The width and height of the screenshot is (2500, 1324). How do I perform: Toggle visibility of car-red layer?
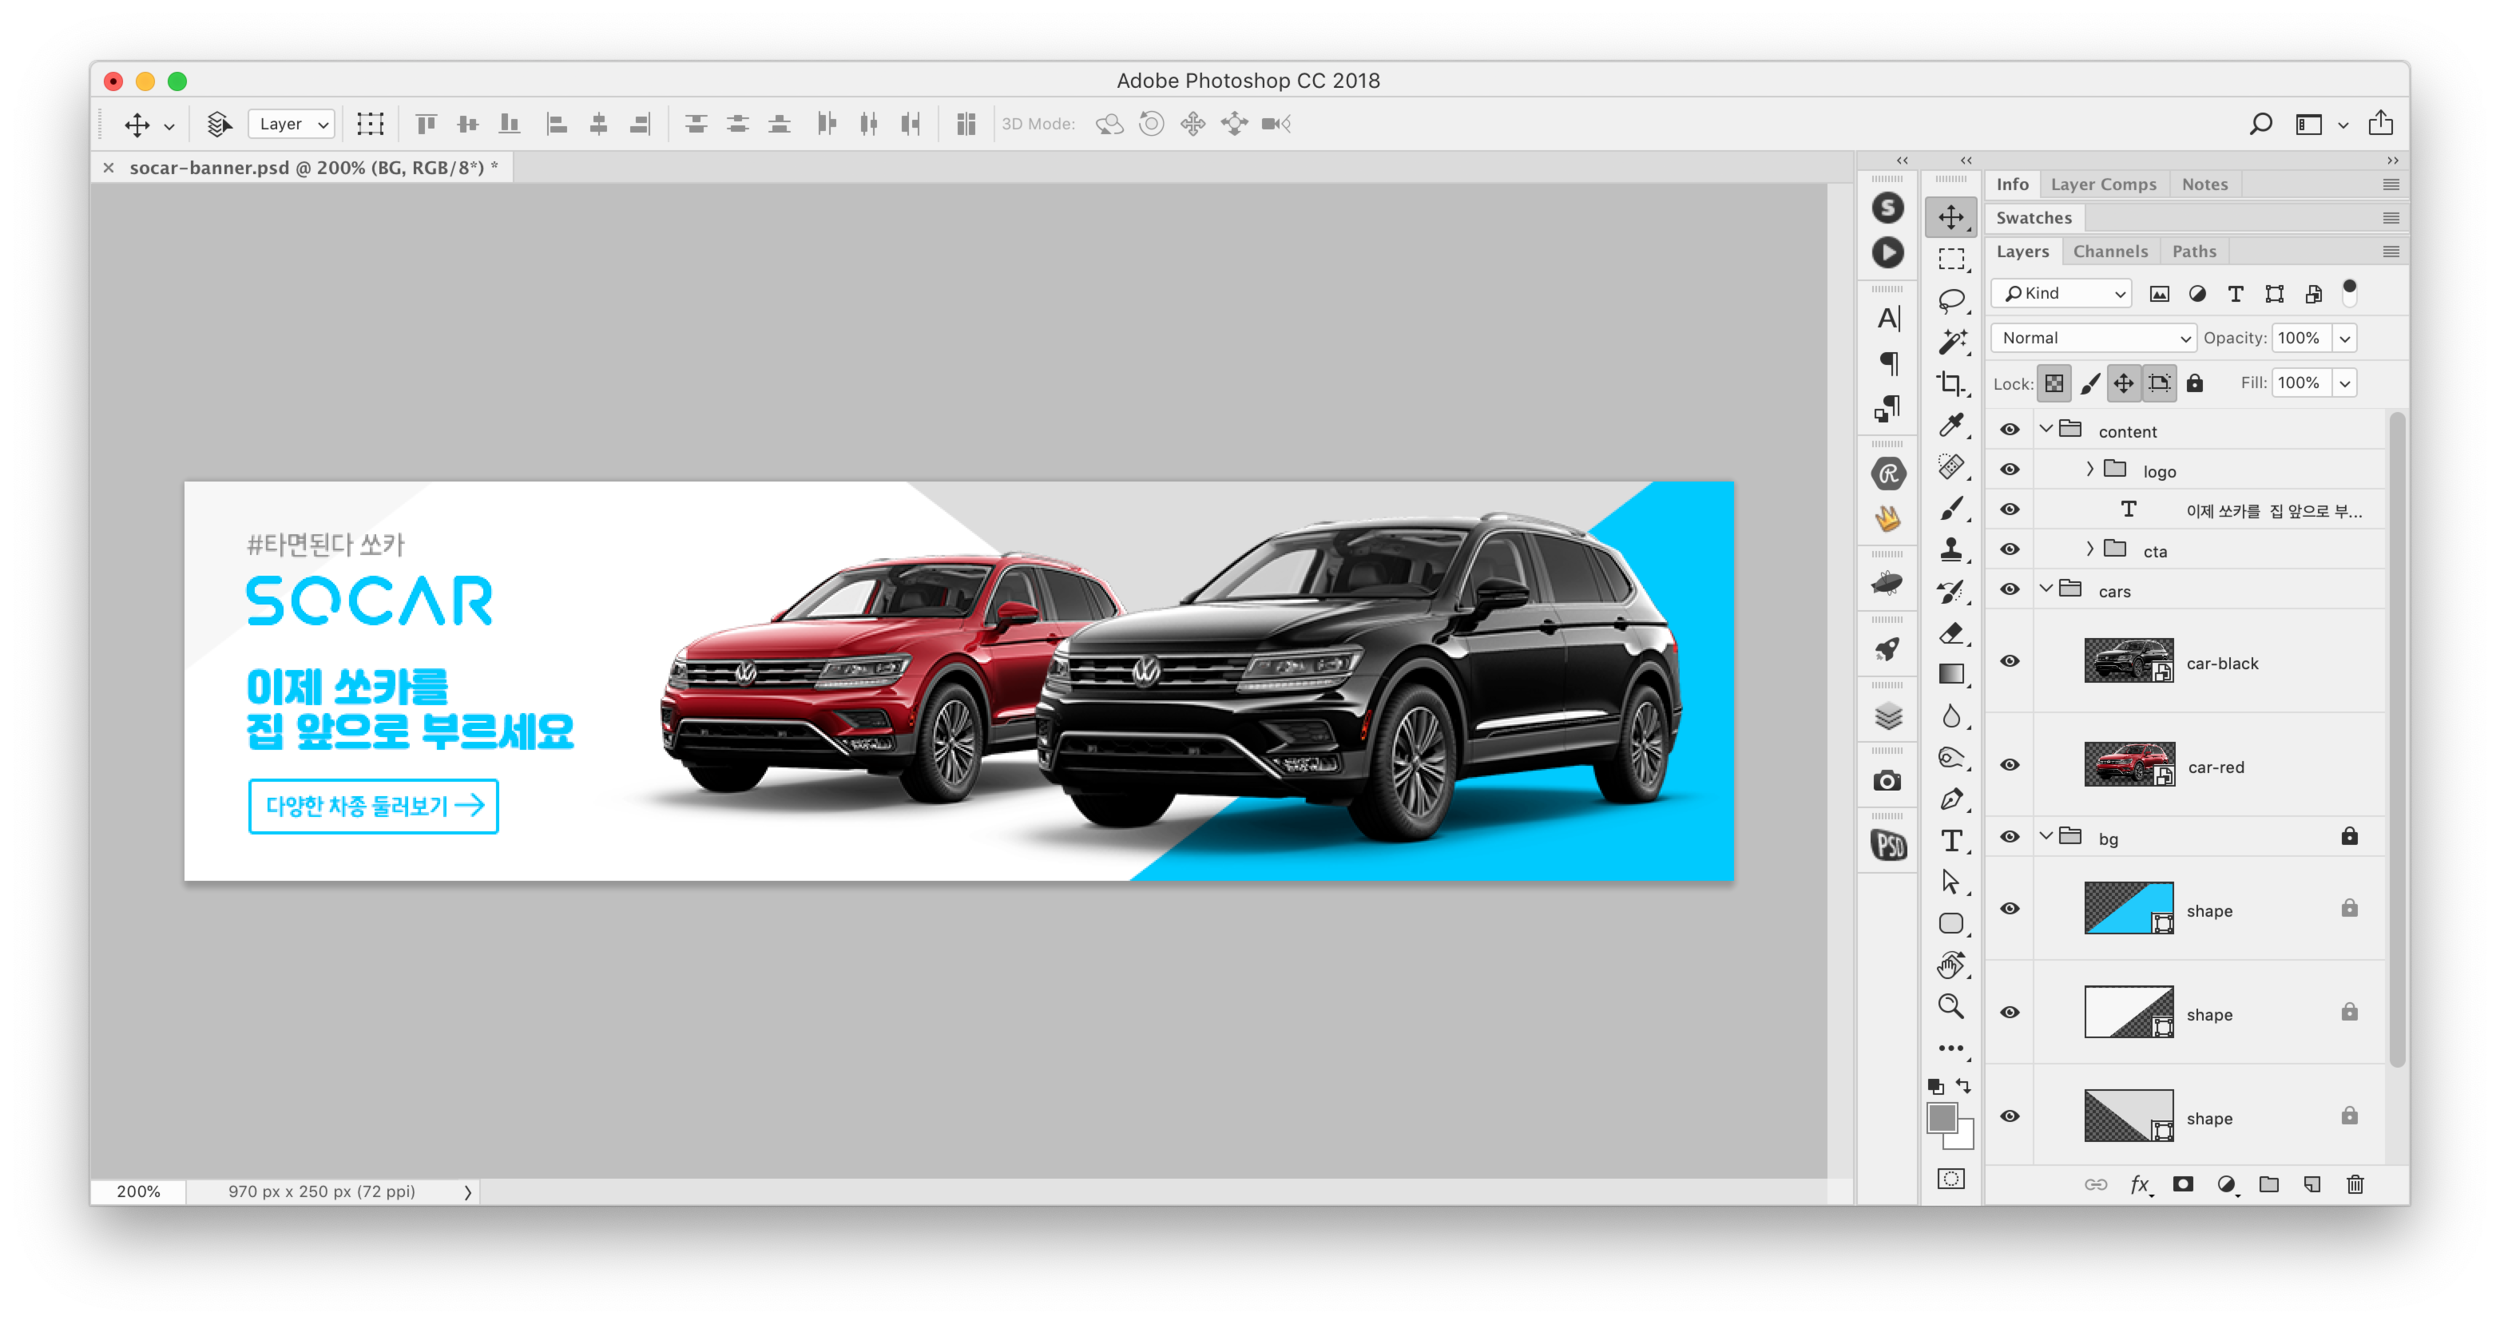tap(2010, 765)
